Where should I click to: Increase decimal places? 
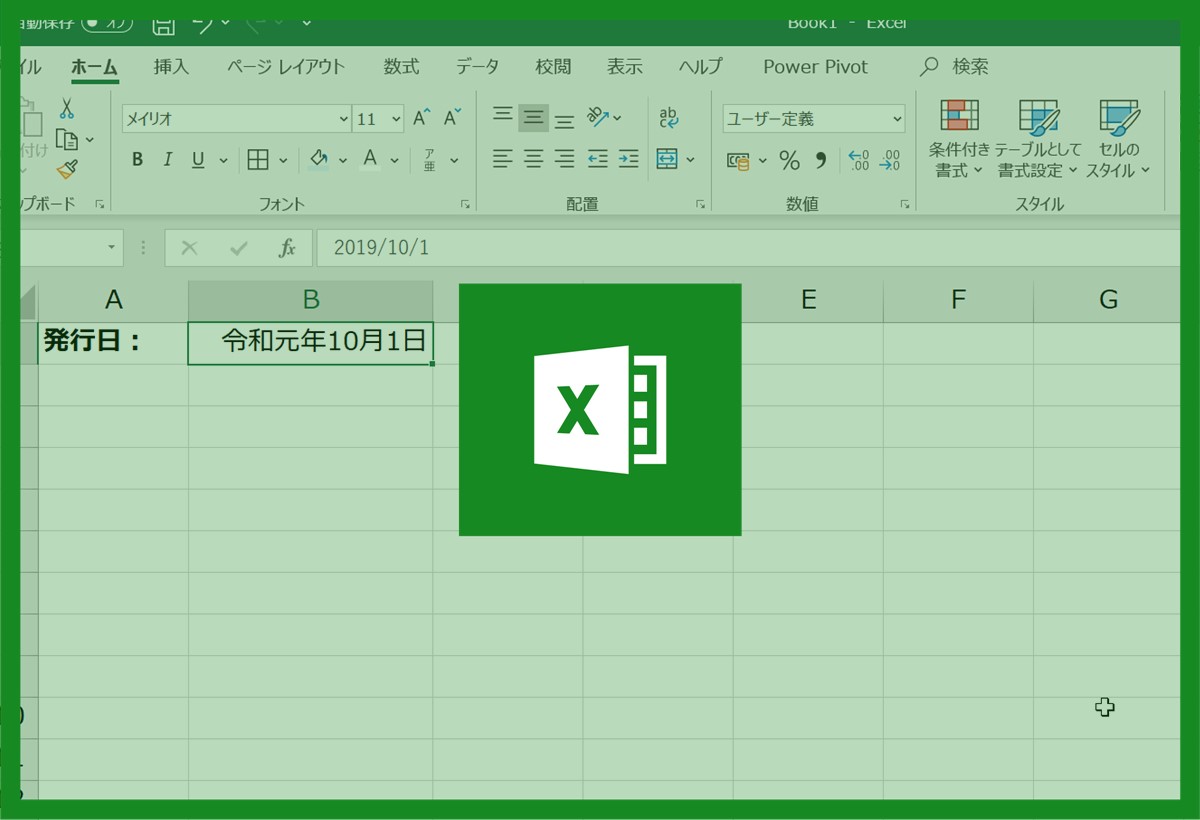pyautogui.click(x=858, y=160)
